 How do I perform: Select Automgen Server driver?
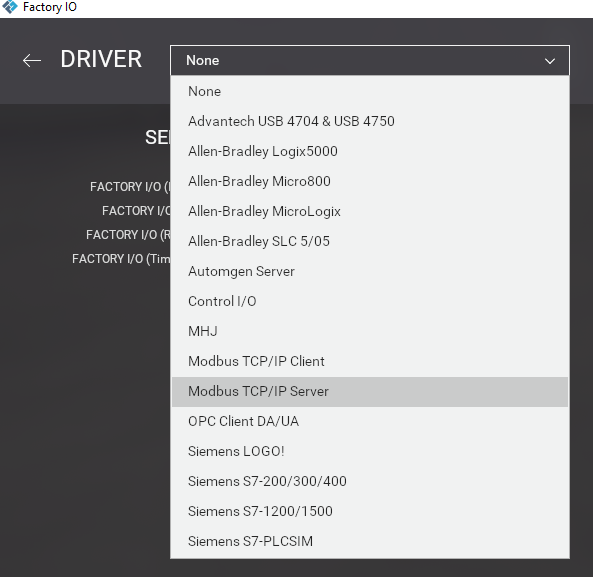(370, 271)
